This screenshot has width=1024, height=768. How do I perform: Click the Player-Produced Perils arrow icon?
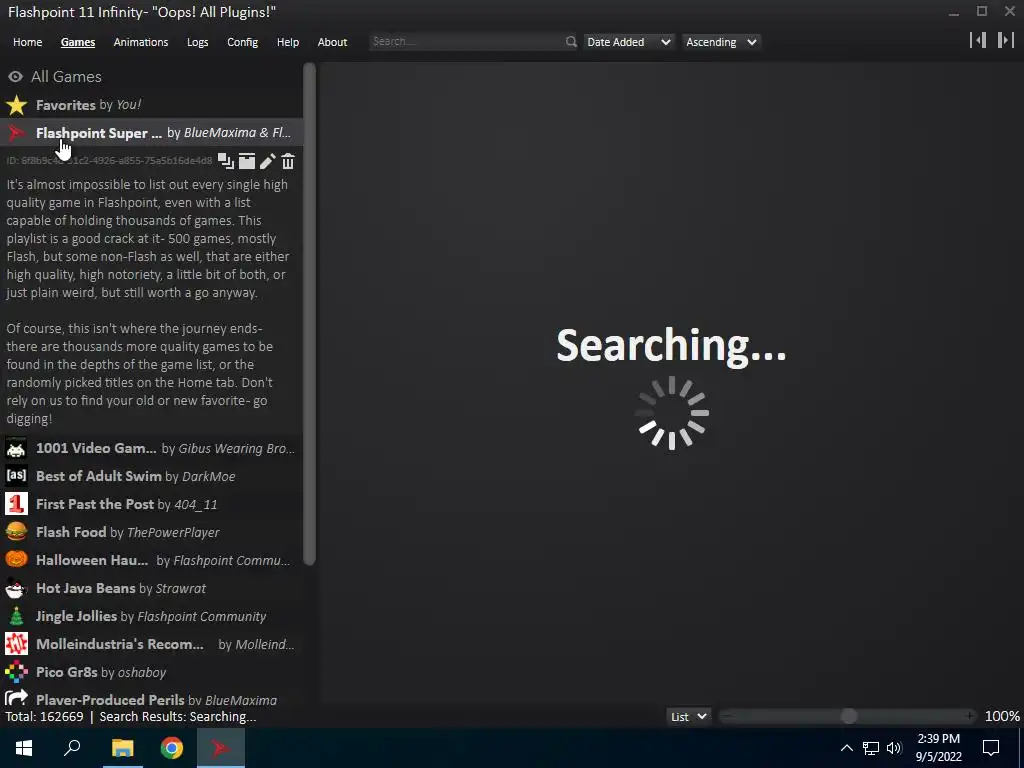click(16, 698)
